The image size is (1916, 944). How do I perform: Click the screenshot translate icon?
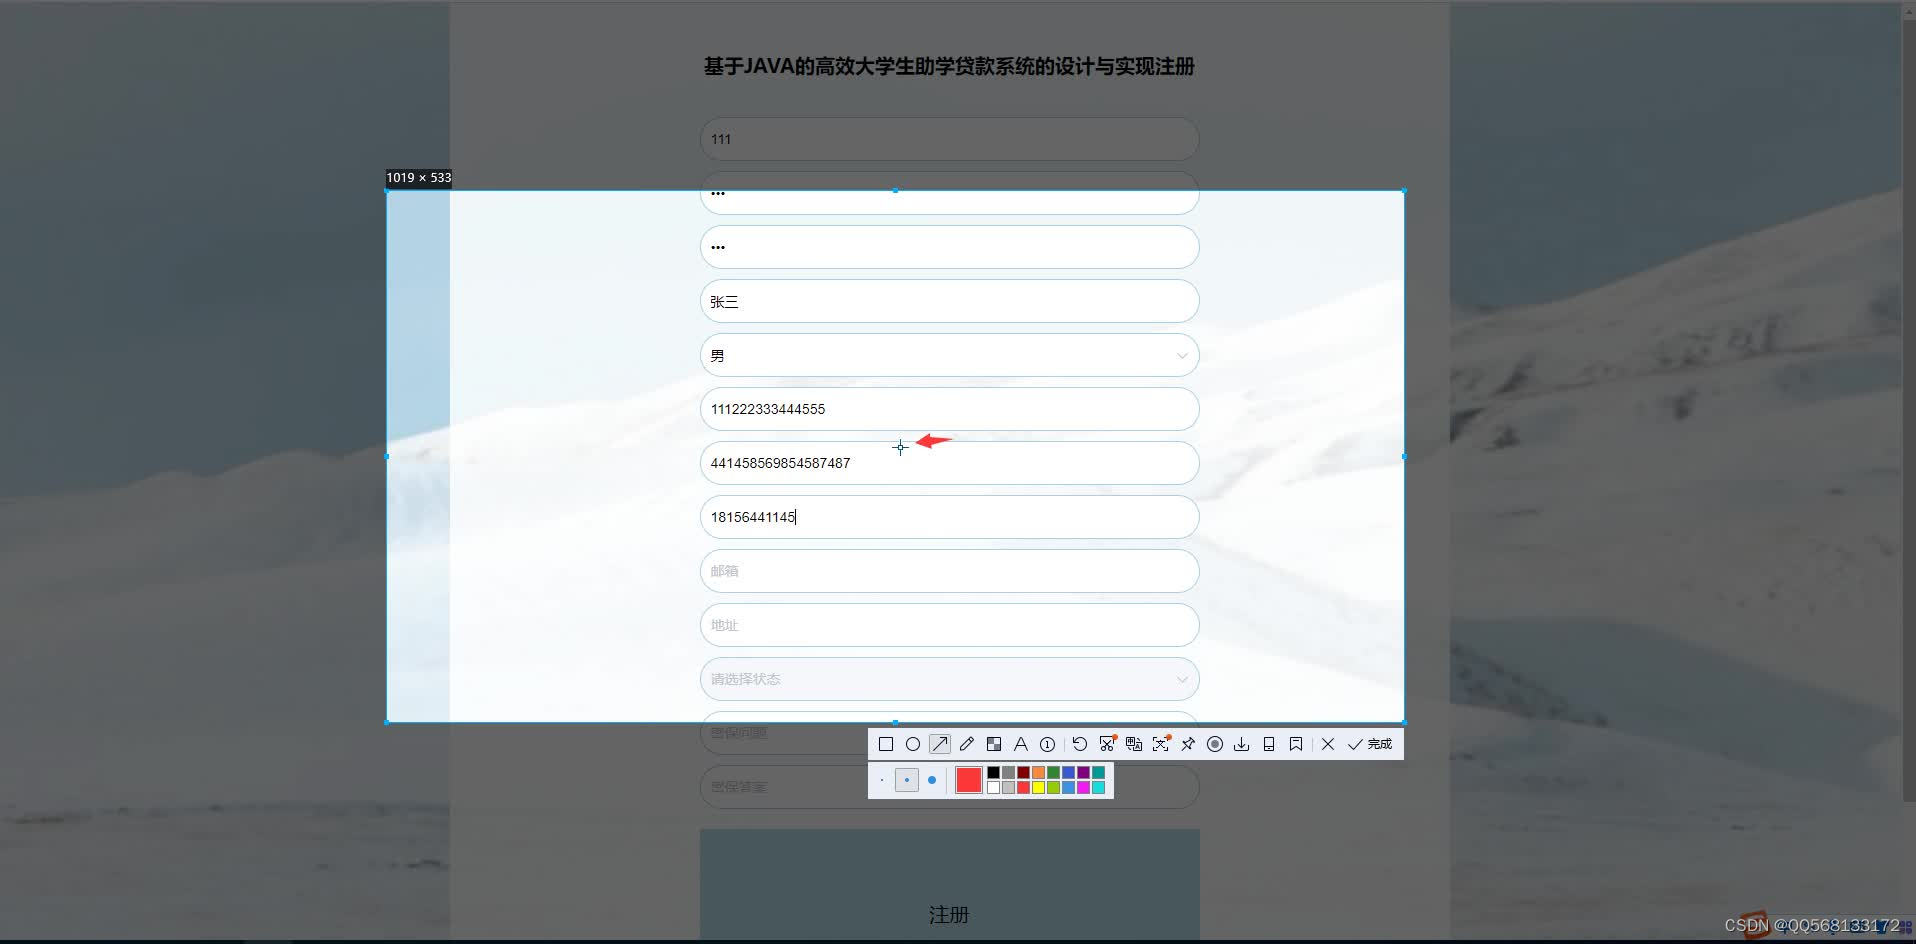point(1134,744)
